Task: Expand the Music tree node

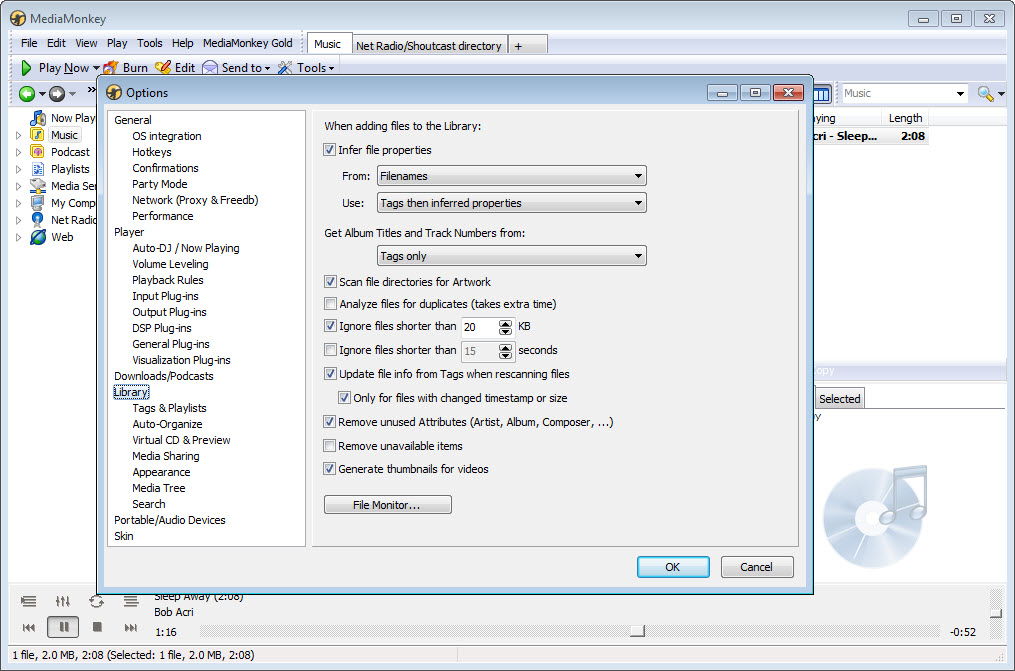Action: pos(19,135)
